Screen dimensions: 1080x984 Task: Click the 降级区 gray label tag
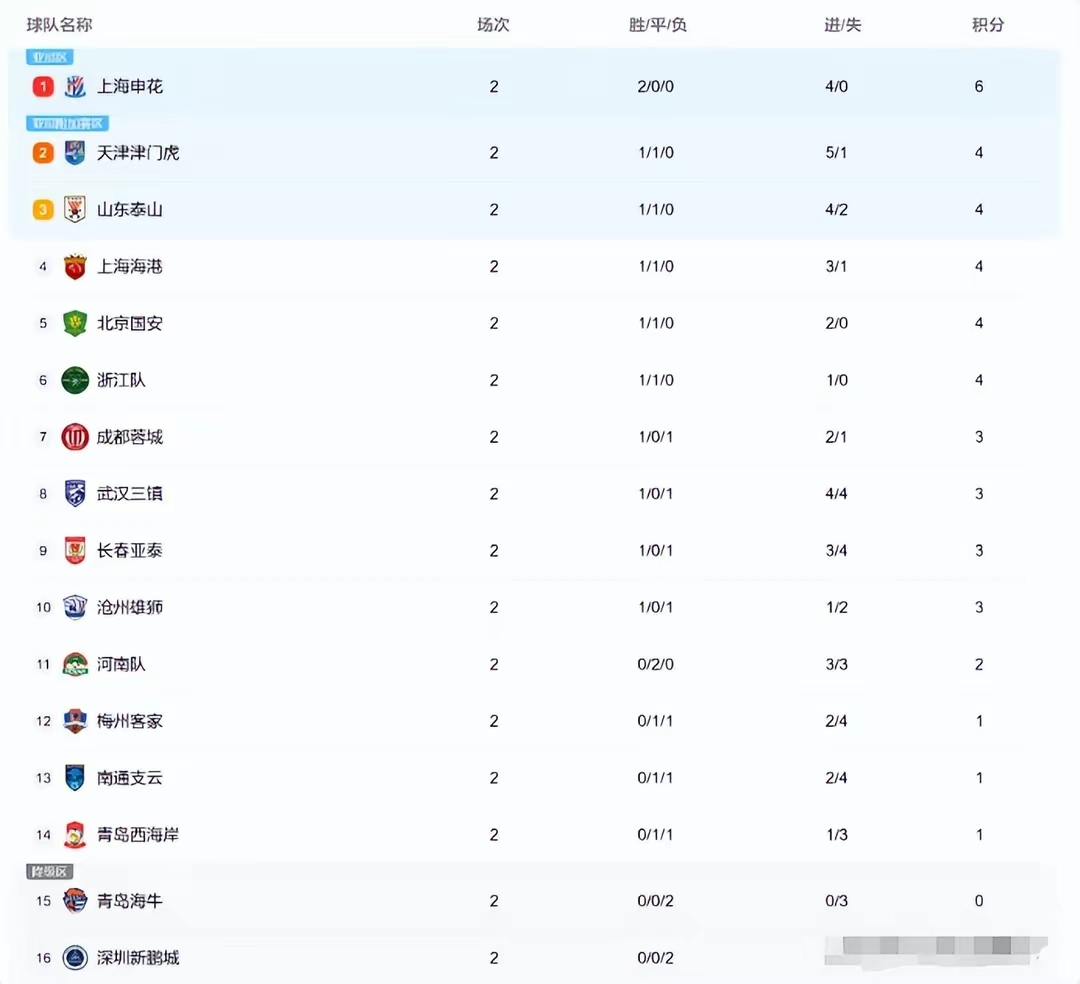(x=50, y=872)
